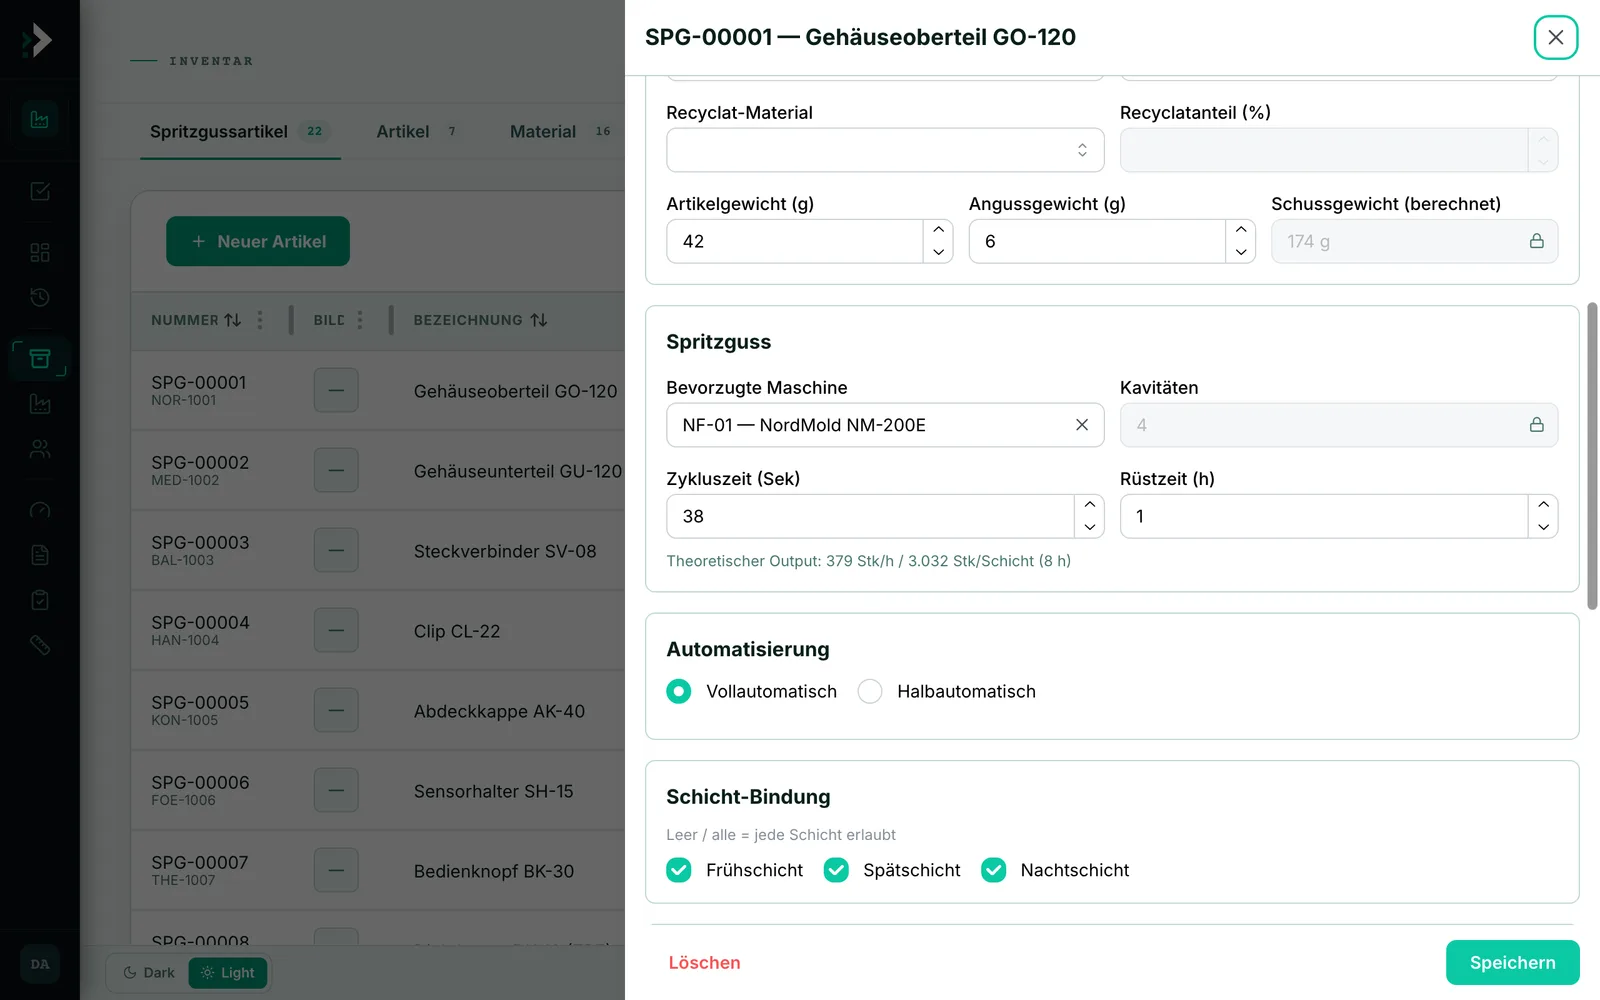Select the Halbautomatisch radio option
This screenshot has height=1000, width=1600.
coord(870,691)
